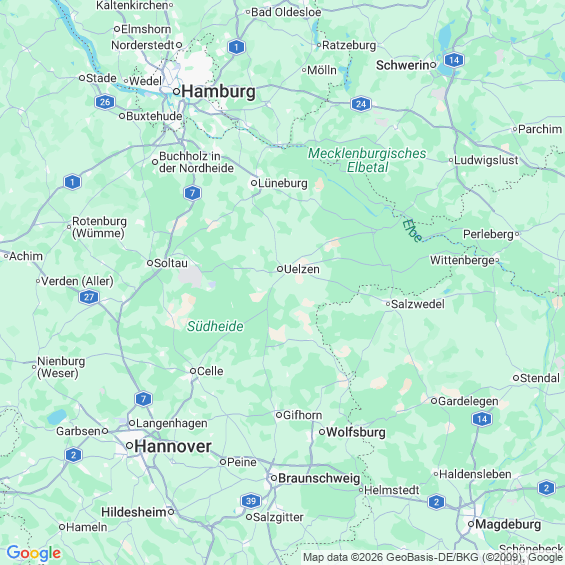This screenshot has height=565, width=565.
Task: Click highway 24 shield near Mölln
Action: pos(361,104)
